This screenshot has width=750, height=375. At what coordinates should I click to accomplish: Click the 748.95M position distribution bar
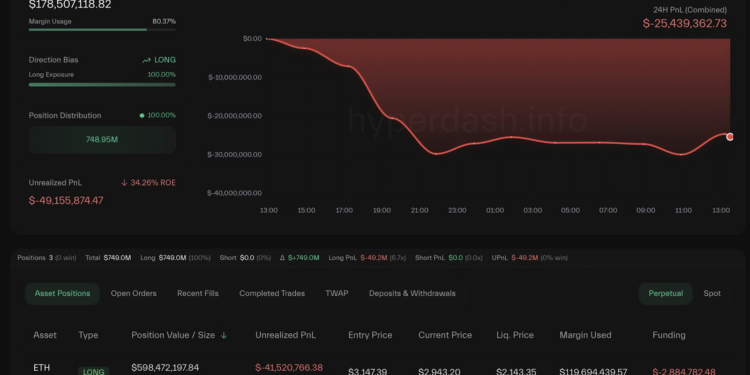pos(102,140)
